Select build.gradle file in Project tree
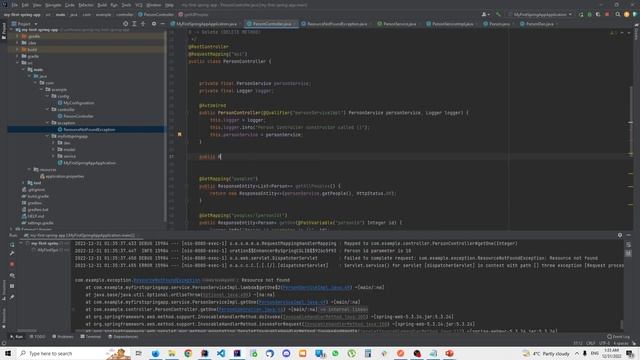Screen dimensions: 640x360 click(35, 196)
